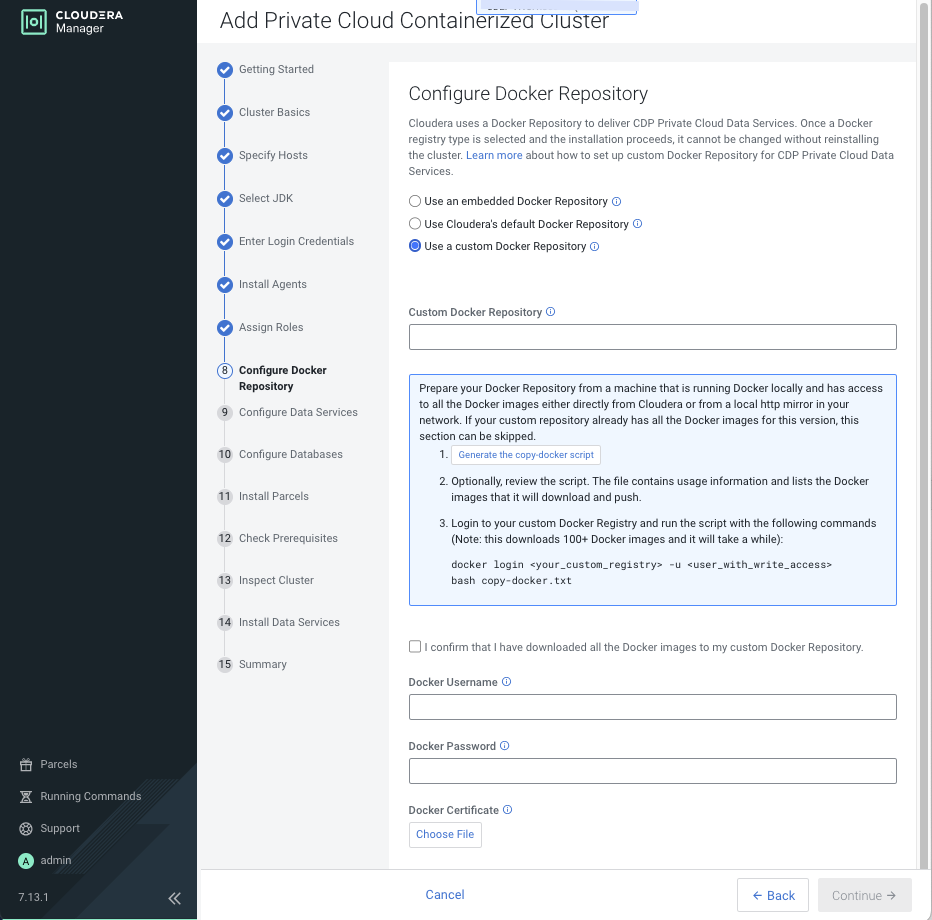
Task: Click the bash copy-docker.txt command text
Action: (x=511, y=581)
